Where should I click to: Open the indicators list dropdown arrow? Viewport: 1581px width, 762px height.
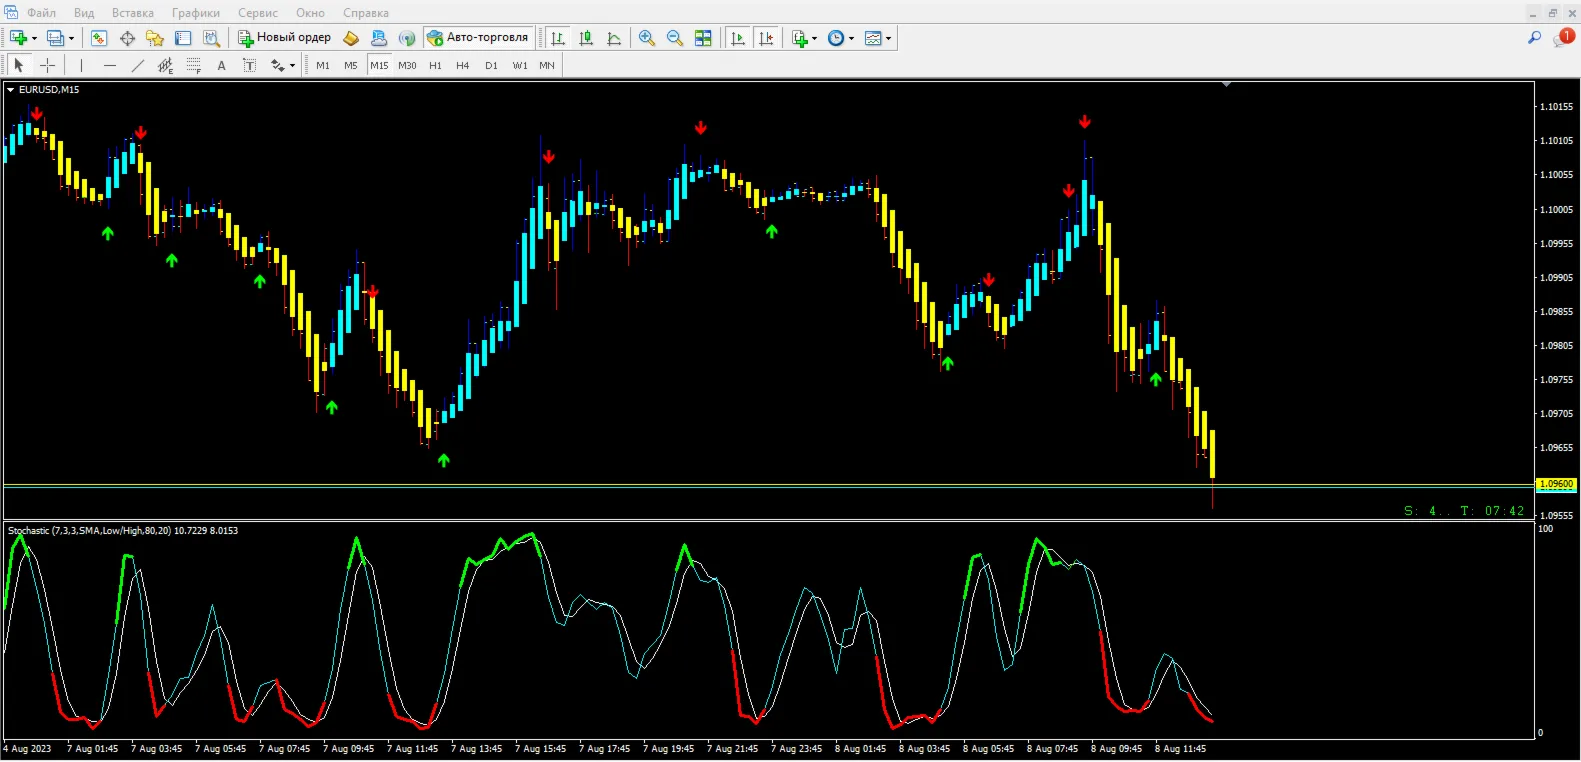(814, 39)
